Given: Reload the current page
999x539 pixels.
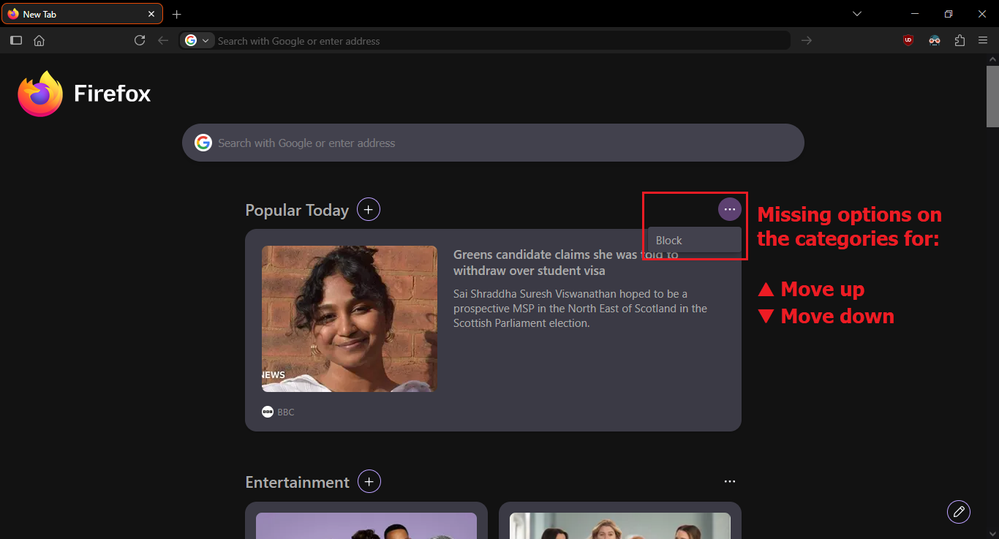Looking at the screenshot, I should point(140,41).
